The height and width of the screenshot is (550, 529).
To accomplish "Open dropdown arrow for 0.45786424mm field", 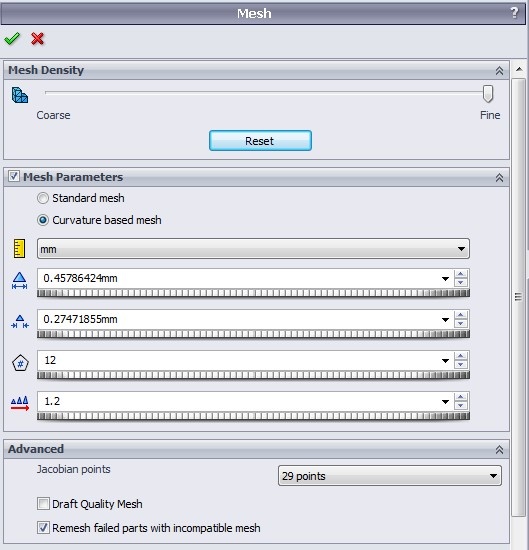I will coord(445,279).
